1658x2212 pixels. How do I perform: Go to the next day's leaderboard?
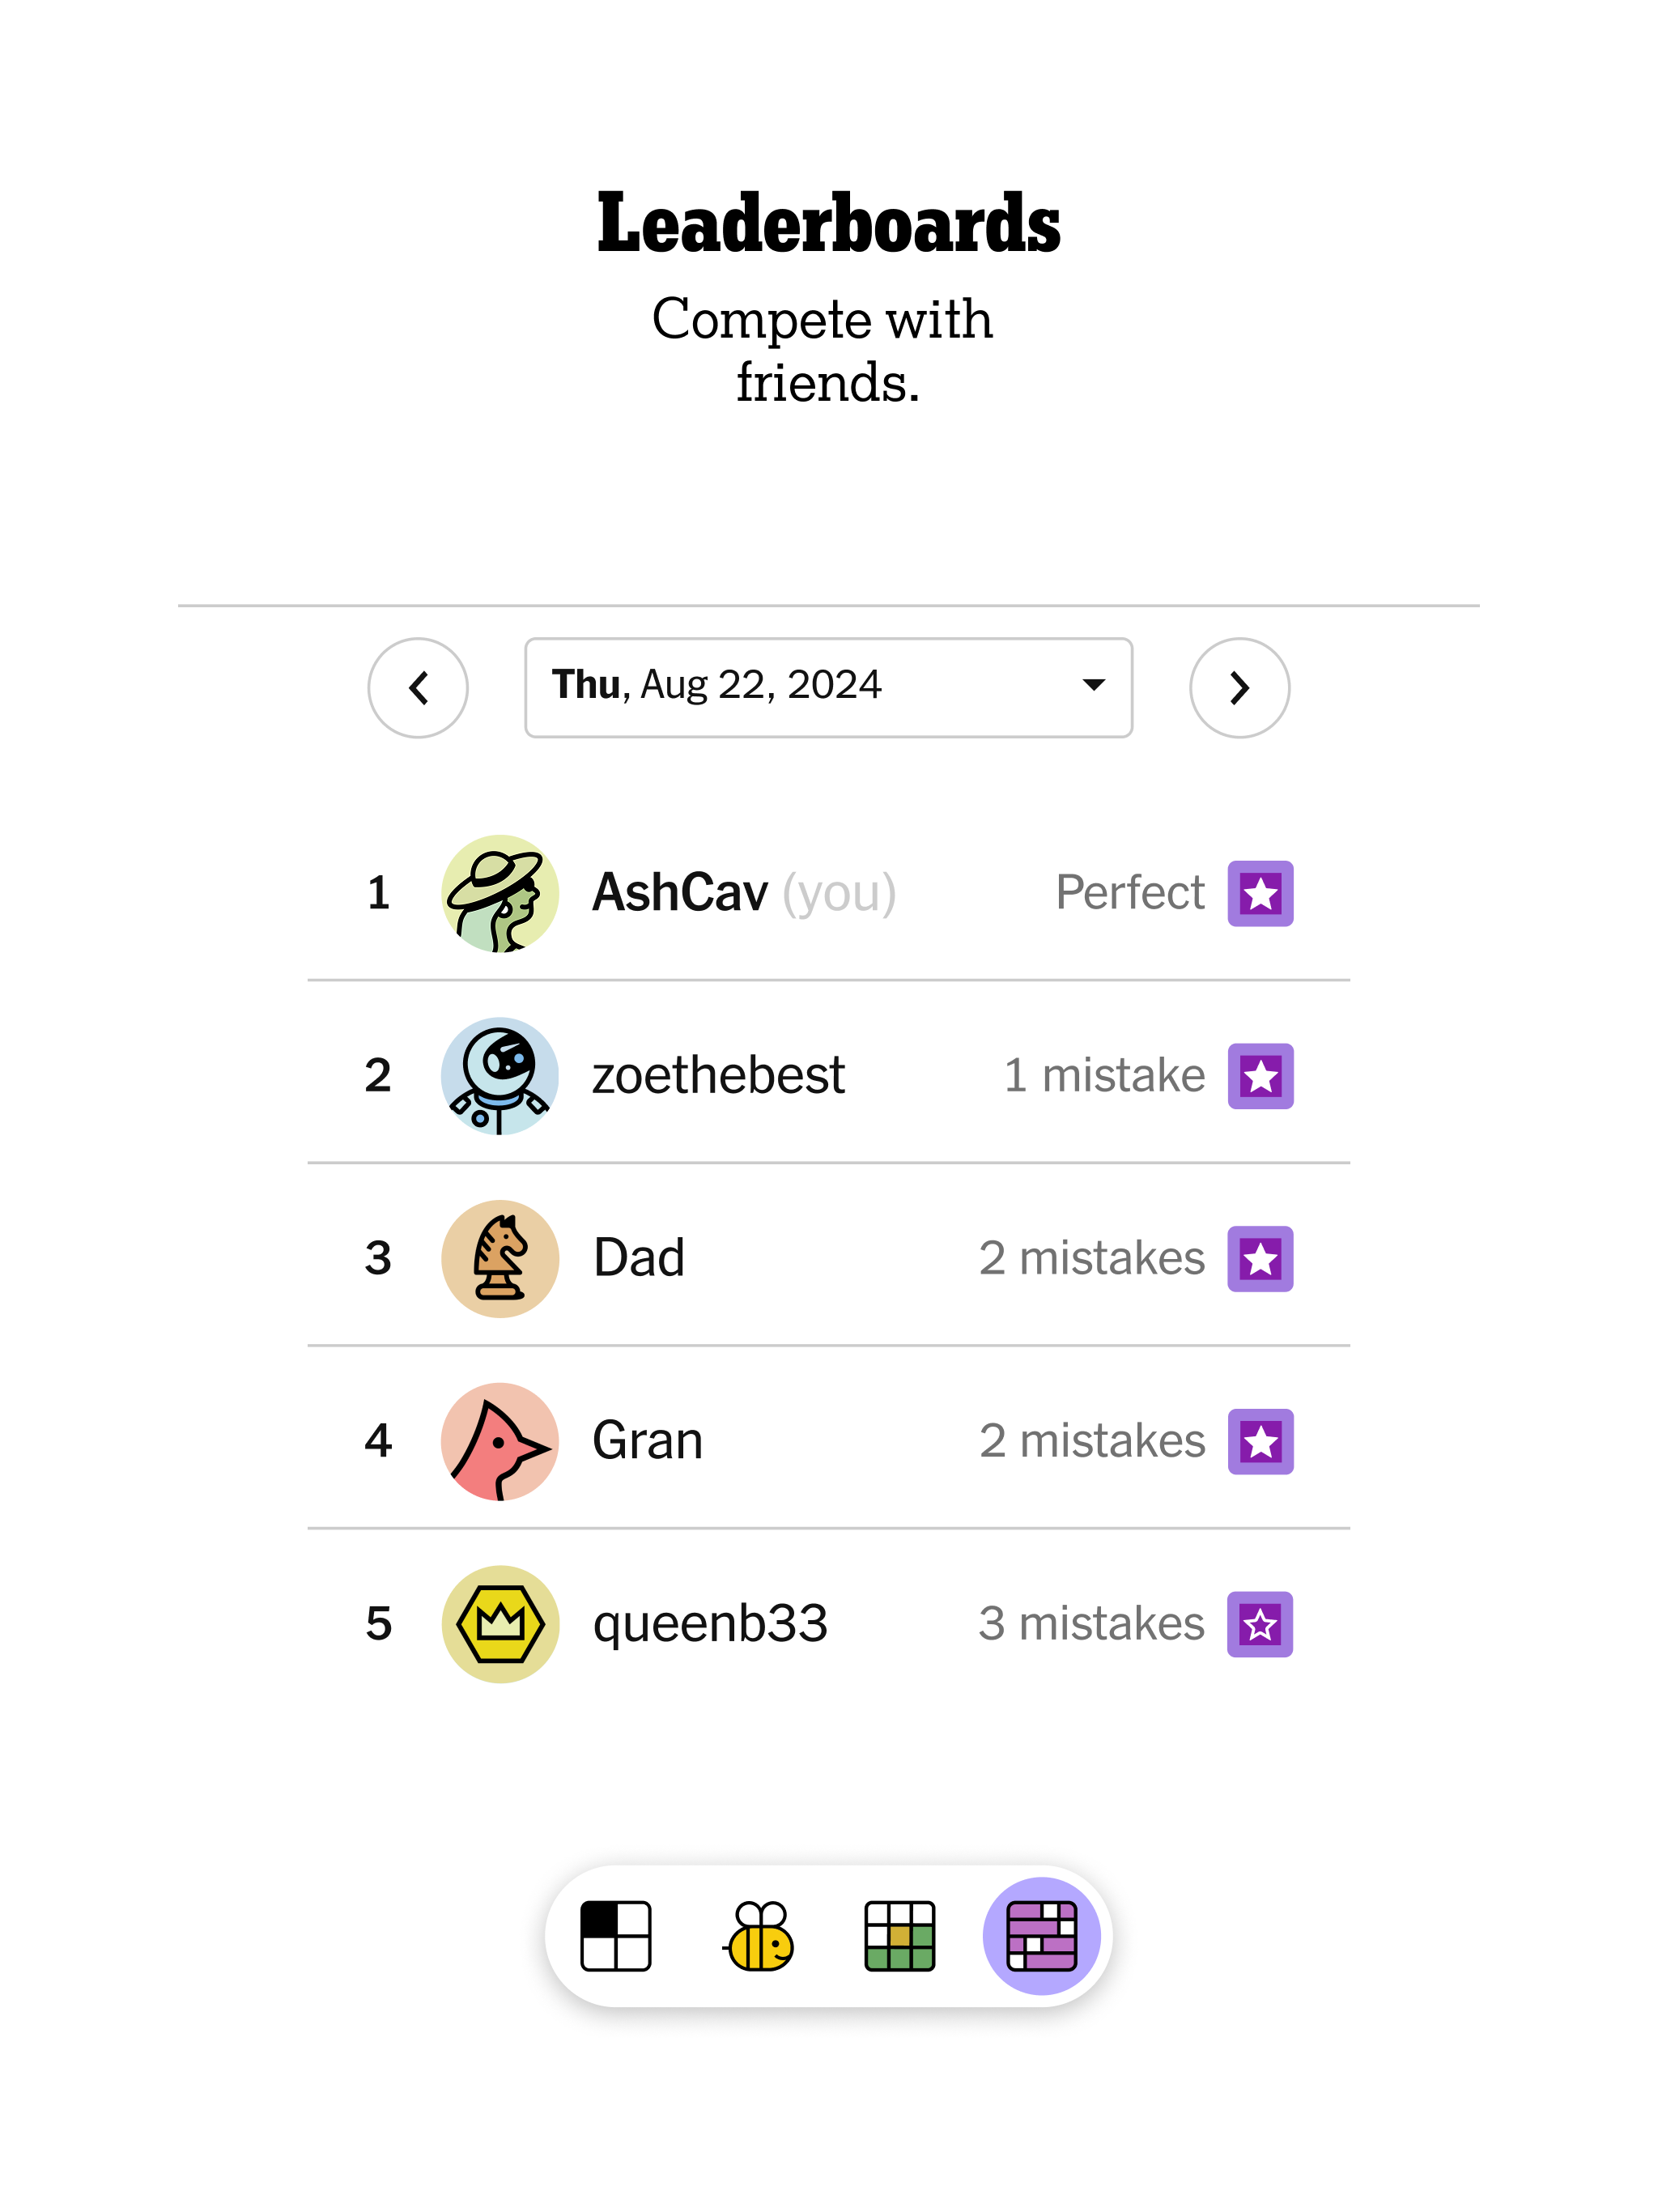coord(1239,688)
